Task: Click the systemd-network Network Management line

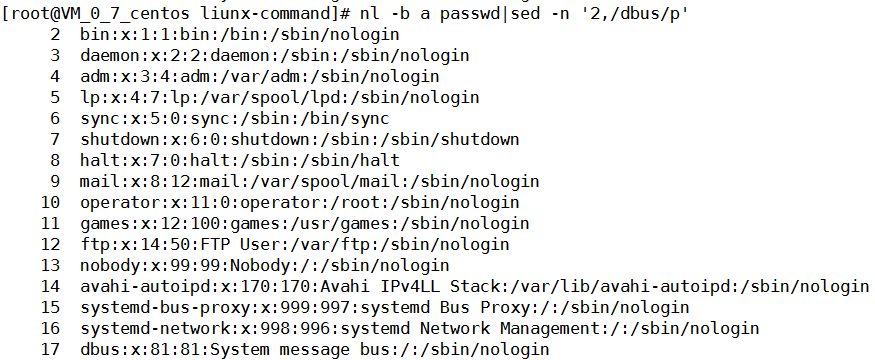Action: click(x=420, y=328)
